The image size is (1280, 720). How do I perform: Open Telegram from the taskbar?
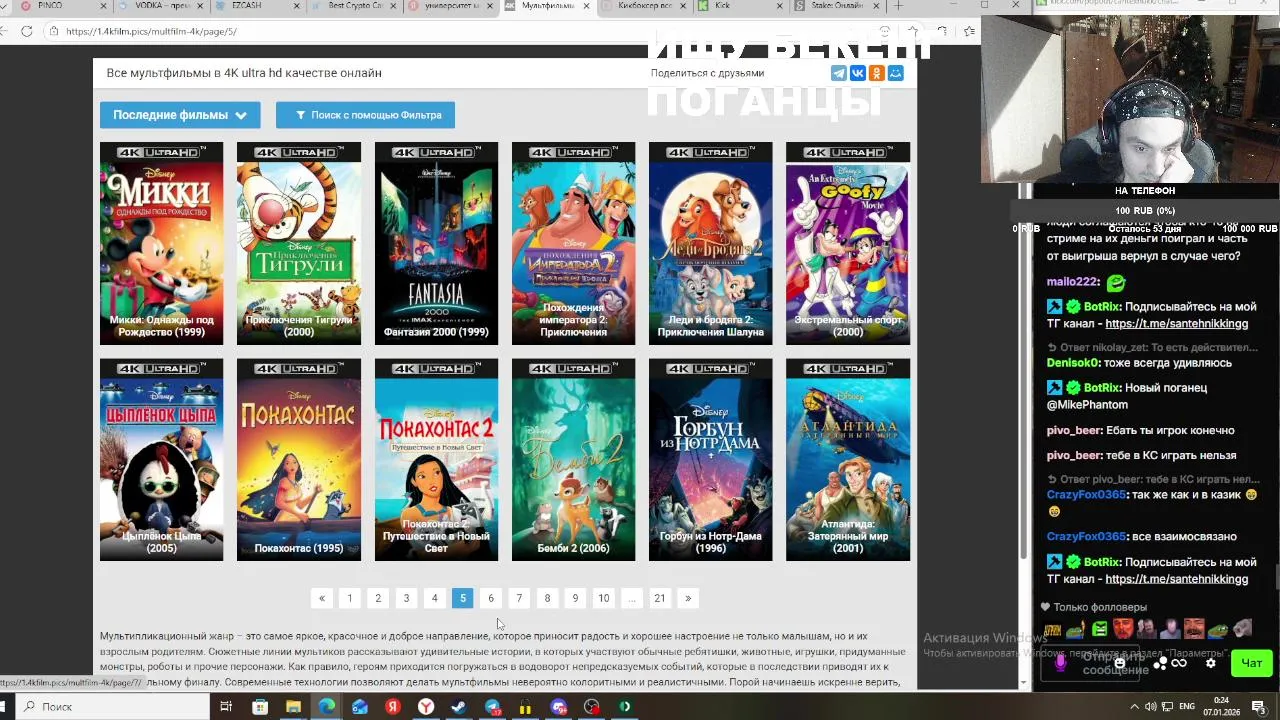click(x=492, y=707)
